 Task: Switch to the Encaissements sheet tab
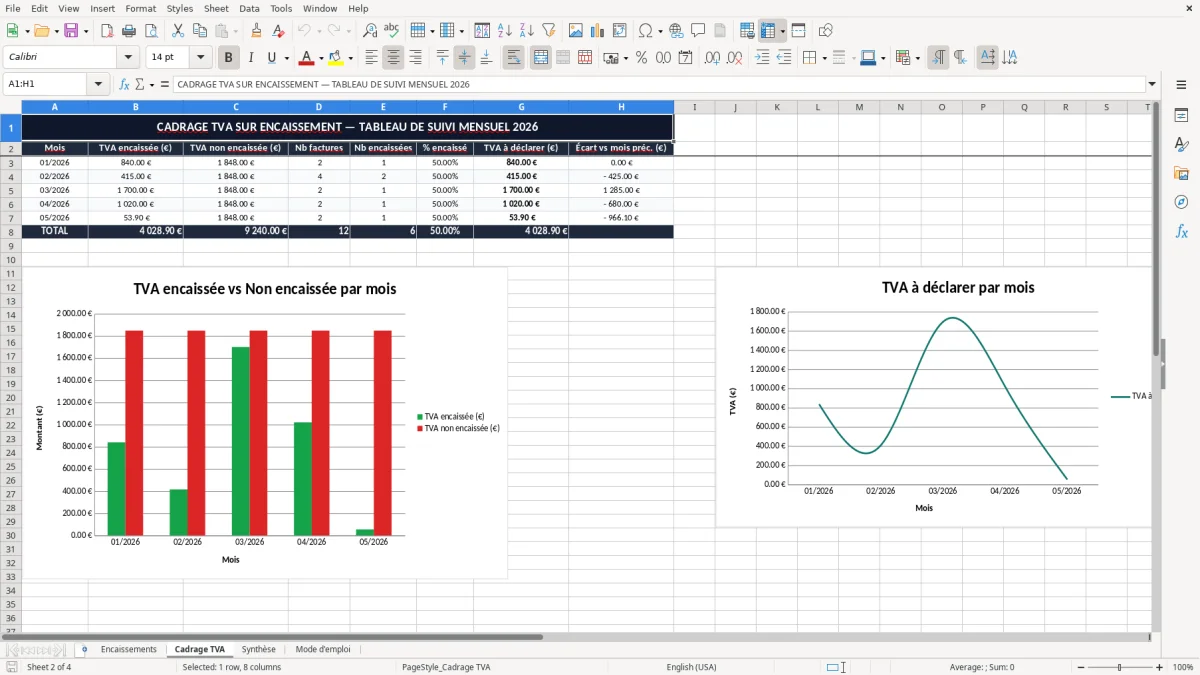[x=129, y=650]
